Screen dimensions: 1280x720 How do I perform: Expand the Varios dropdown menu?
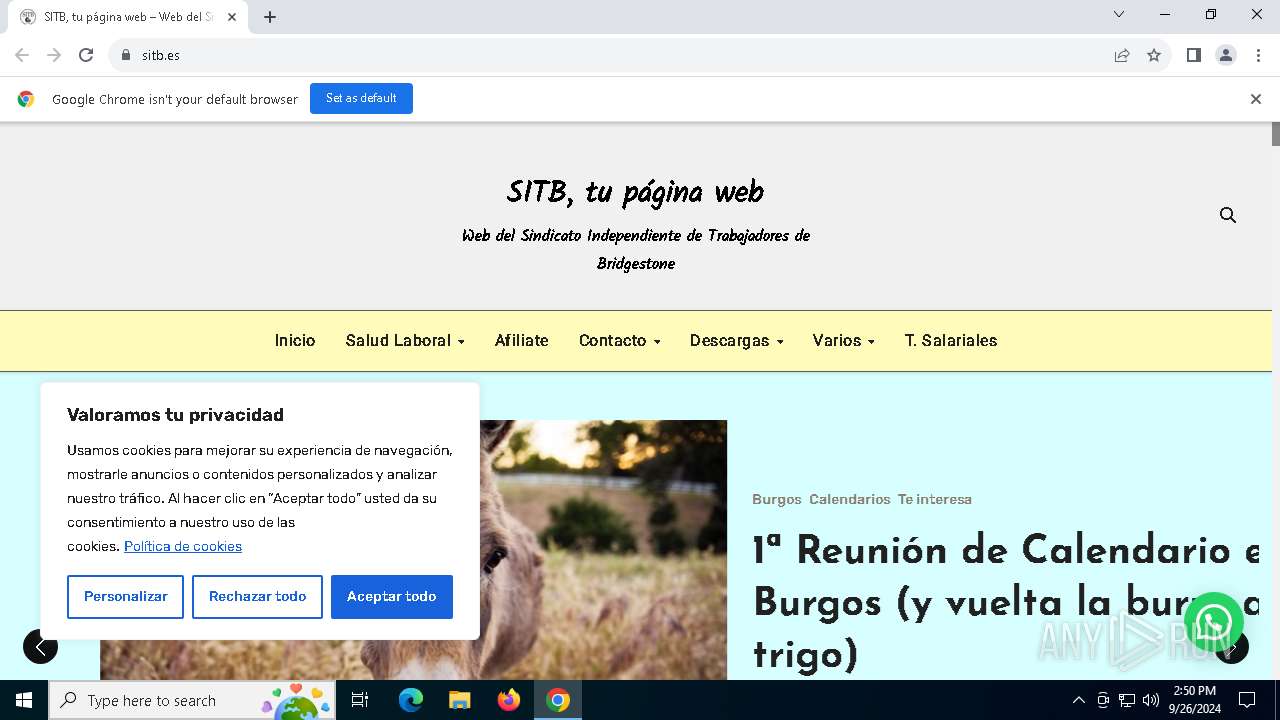coord(843,340)
